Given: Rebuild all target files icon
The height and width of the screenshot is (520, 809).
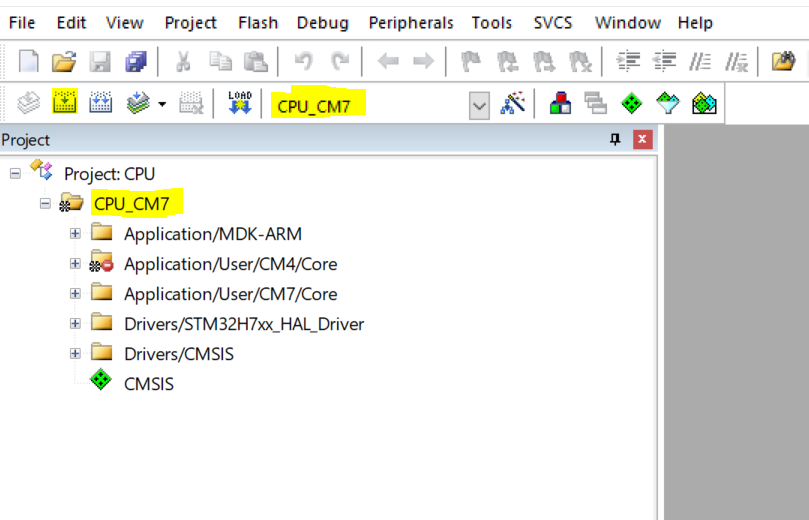Looking at the screenshot, I should tap(100, 102).
